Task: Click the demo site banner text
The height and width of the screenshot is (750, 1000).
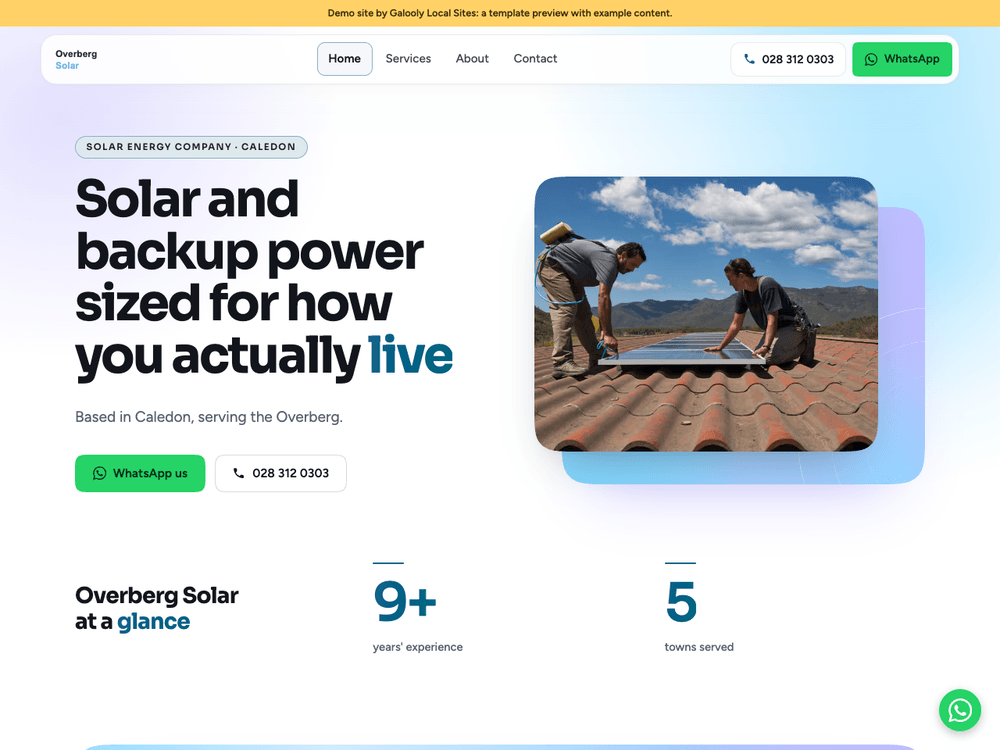Action: (500, 13)
